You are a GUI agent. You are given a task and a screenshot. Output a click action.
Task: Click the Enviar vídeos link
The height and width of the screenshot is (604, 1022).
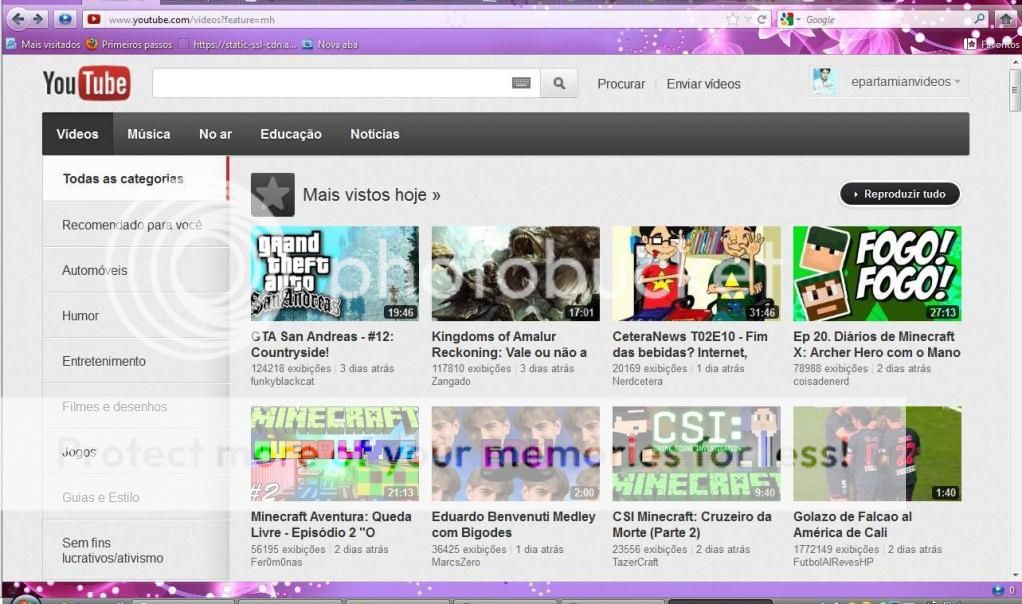pos(703,84)
